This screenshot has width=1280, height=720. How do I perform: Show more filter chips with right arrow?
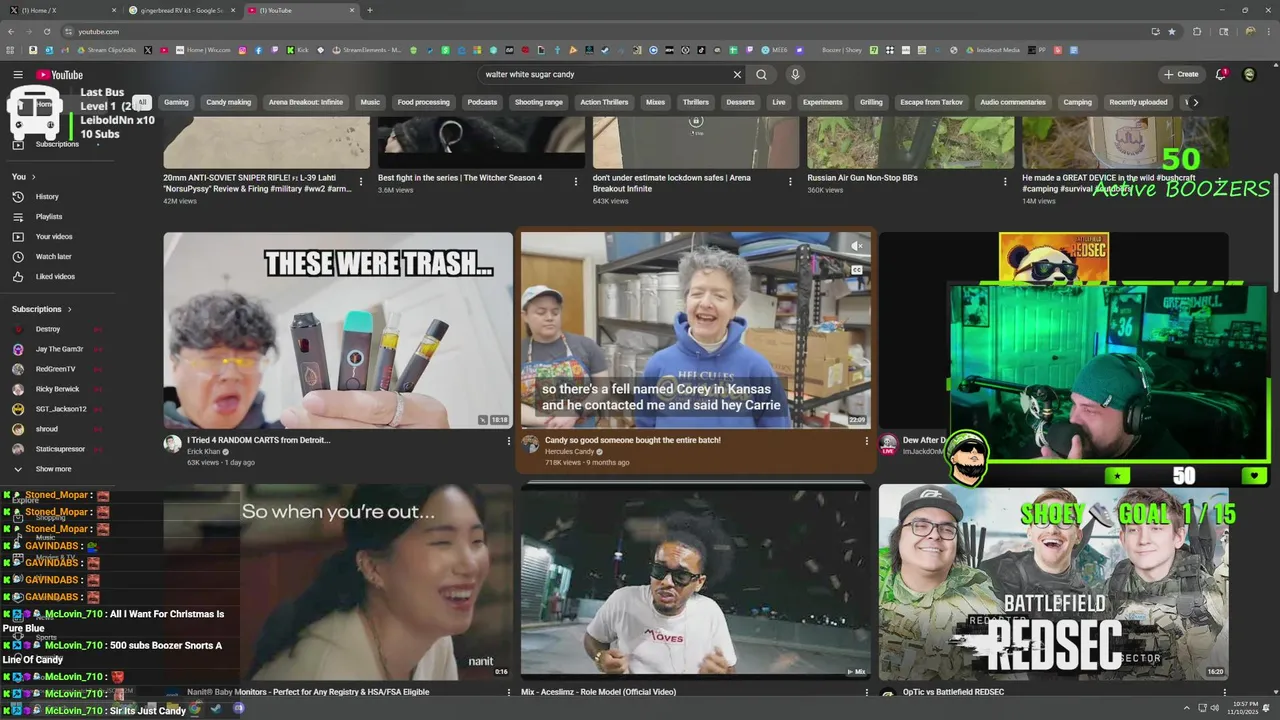(1195, 102)
